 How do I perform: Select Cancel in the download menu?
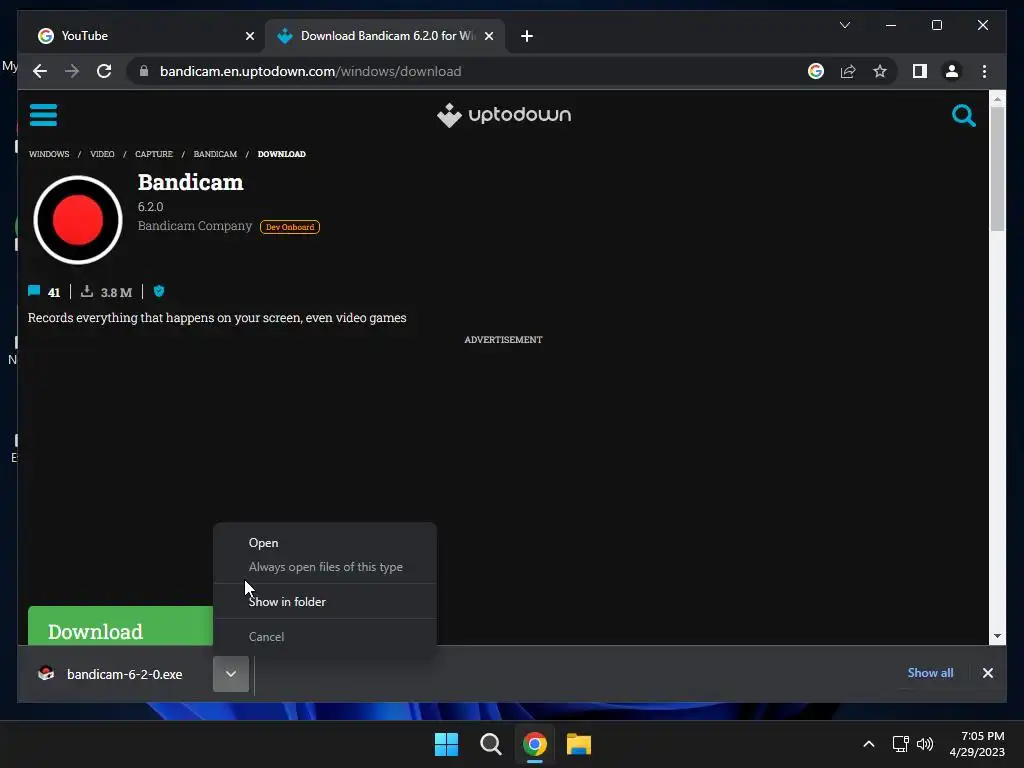point(325,637)
